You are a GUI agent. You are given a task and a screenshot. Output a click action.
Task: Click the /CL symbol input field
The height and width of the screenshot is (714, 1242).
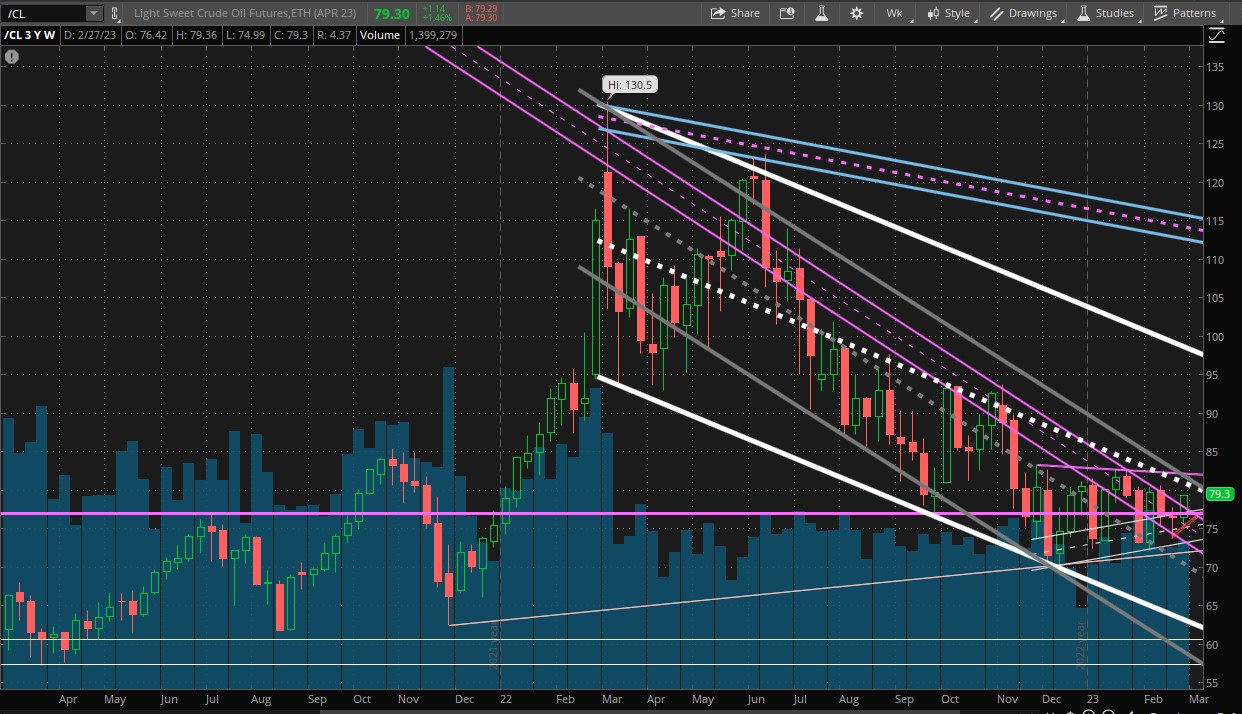(x=43, y=13)
